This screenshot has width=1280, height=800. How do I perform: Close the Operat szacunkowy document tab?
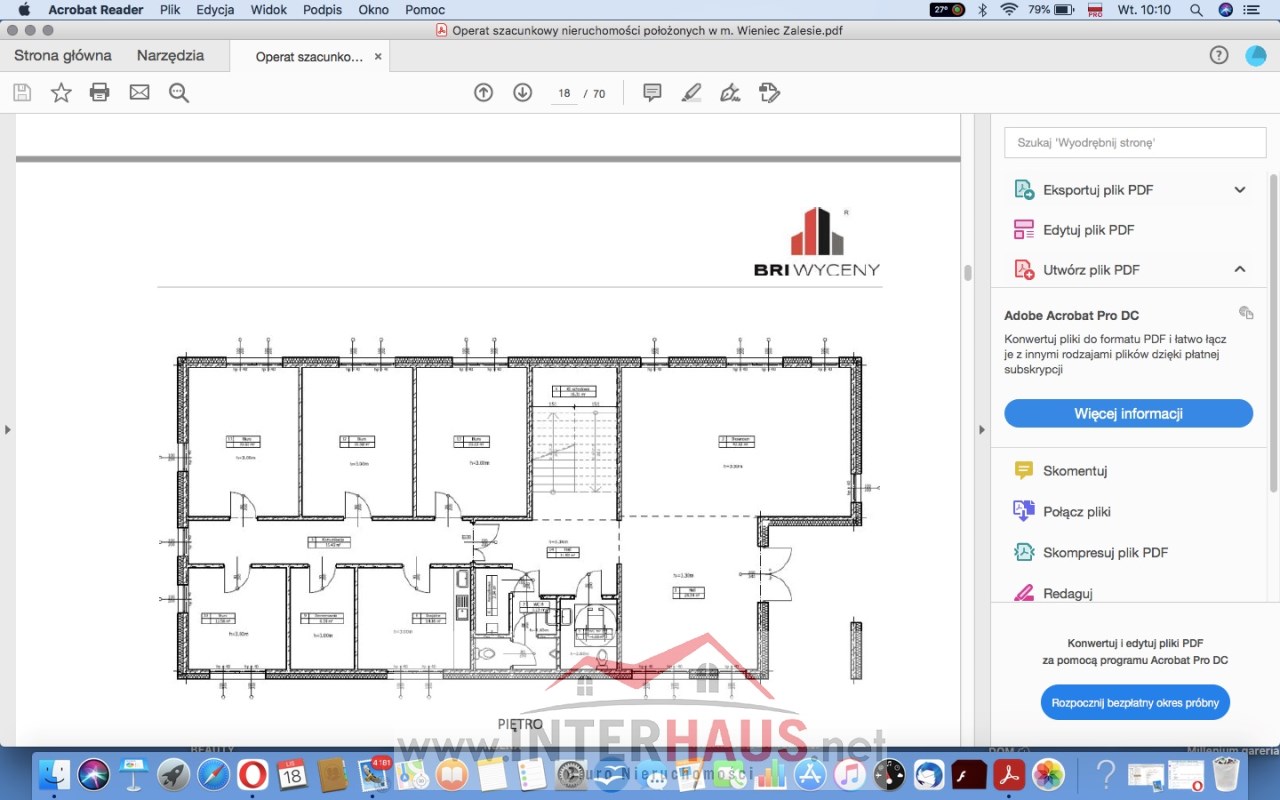[378, 57]
